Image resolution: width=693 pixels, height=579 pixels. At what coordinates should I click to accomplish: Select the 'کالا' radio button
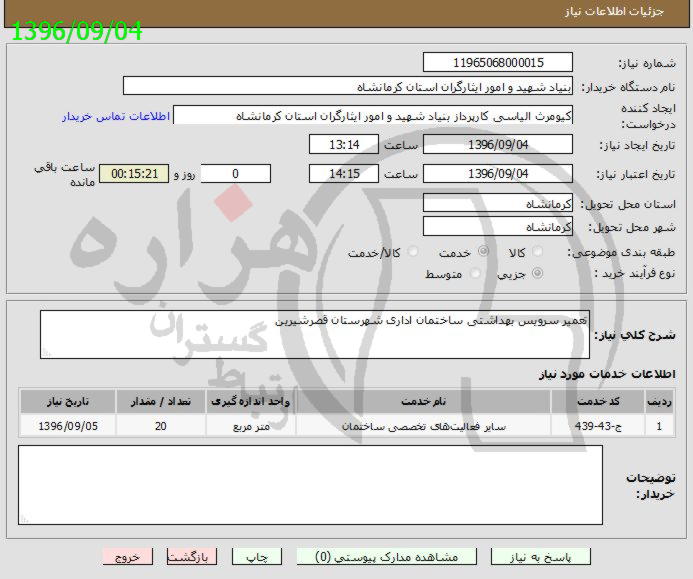pos(538,252)
